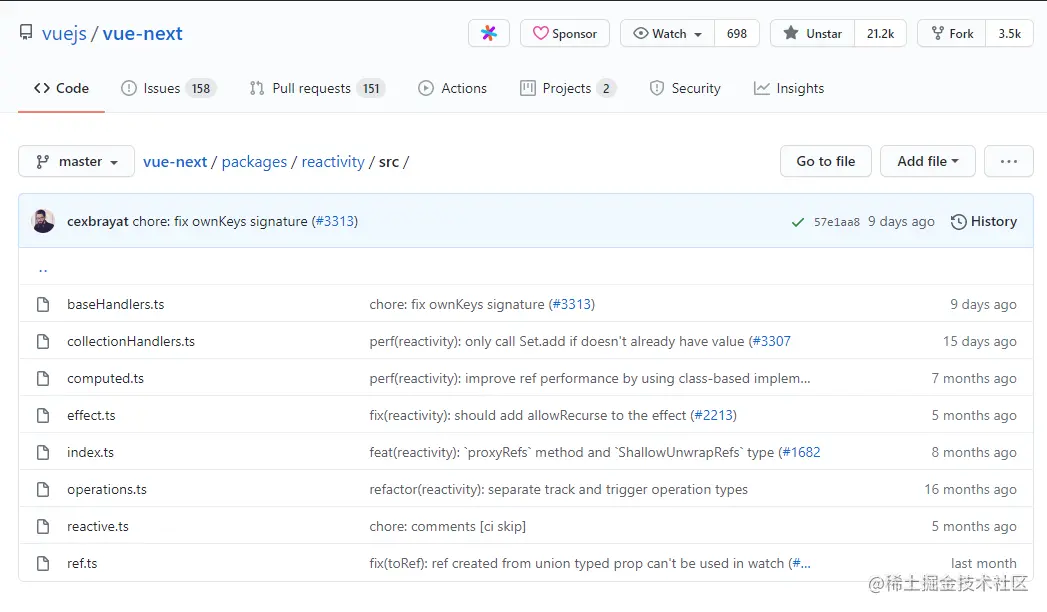Click the green commit status checkmark
Screen dimensions: 1047x612
(x=797, y=222)
